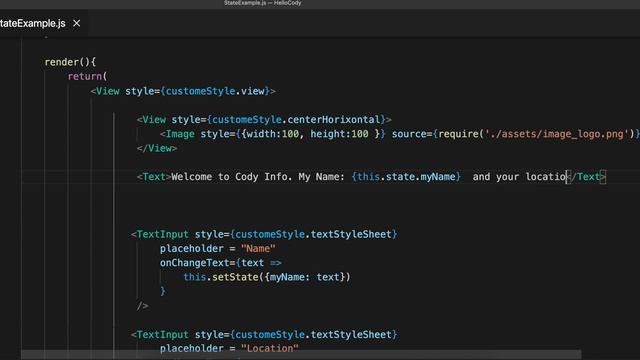Image resolution: width=640 pixels, height=360 pixels.
Task: Click 'customeStyle.centerHorixontal' style value
Action: tap(296, 120)
